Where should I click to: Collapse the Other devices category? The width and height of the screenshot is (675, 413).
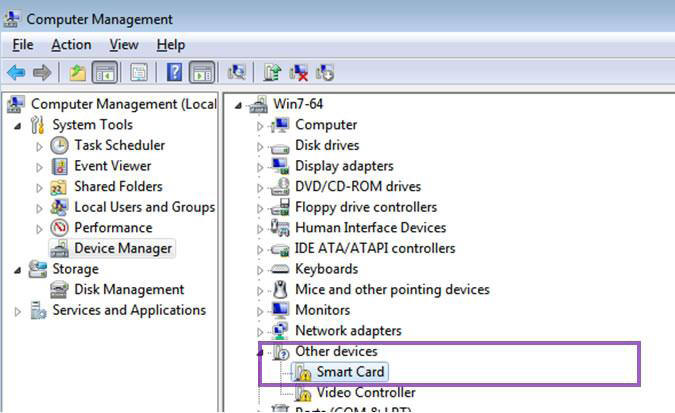point(261,352)
